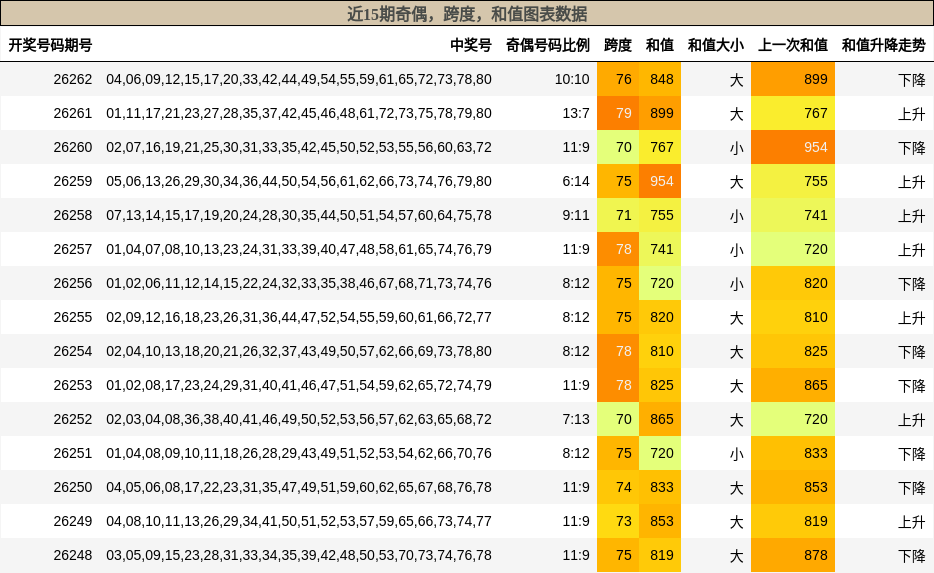Click the 开奖号码期号 column header

pyautogui.click(x=50, y=45)
